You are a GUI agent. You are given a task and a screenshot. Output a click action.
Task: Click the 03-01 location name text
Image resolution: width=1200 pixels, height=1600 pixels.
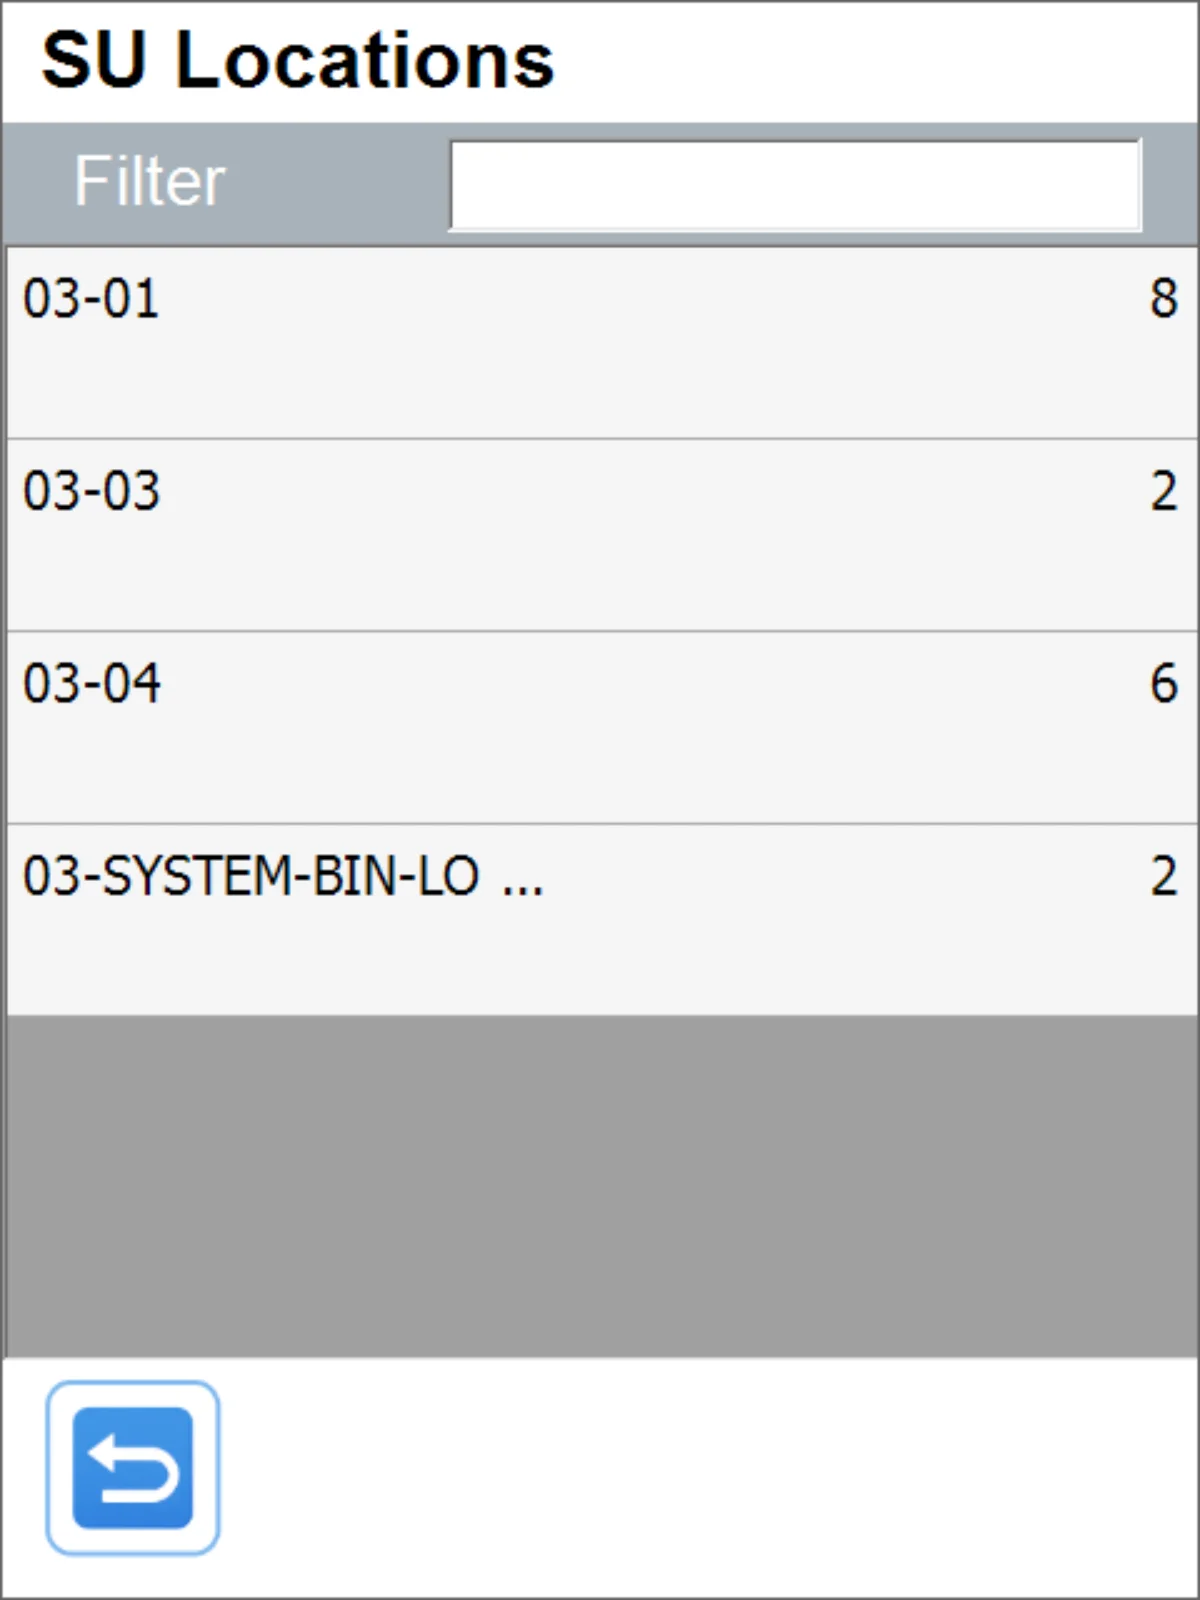91,299
